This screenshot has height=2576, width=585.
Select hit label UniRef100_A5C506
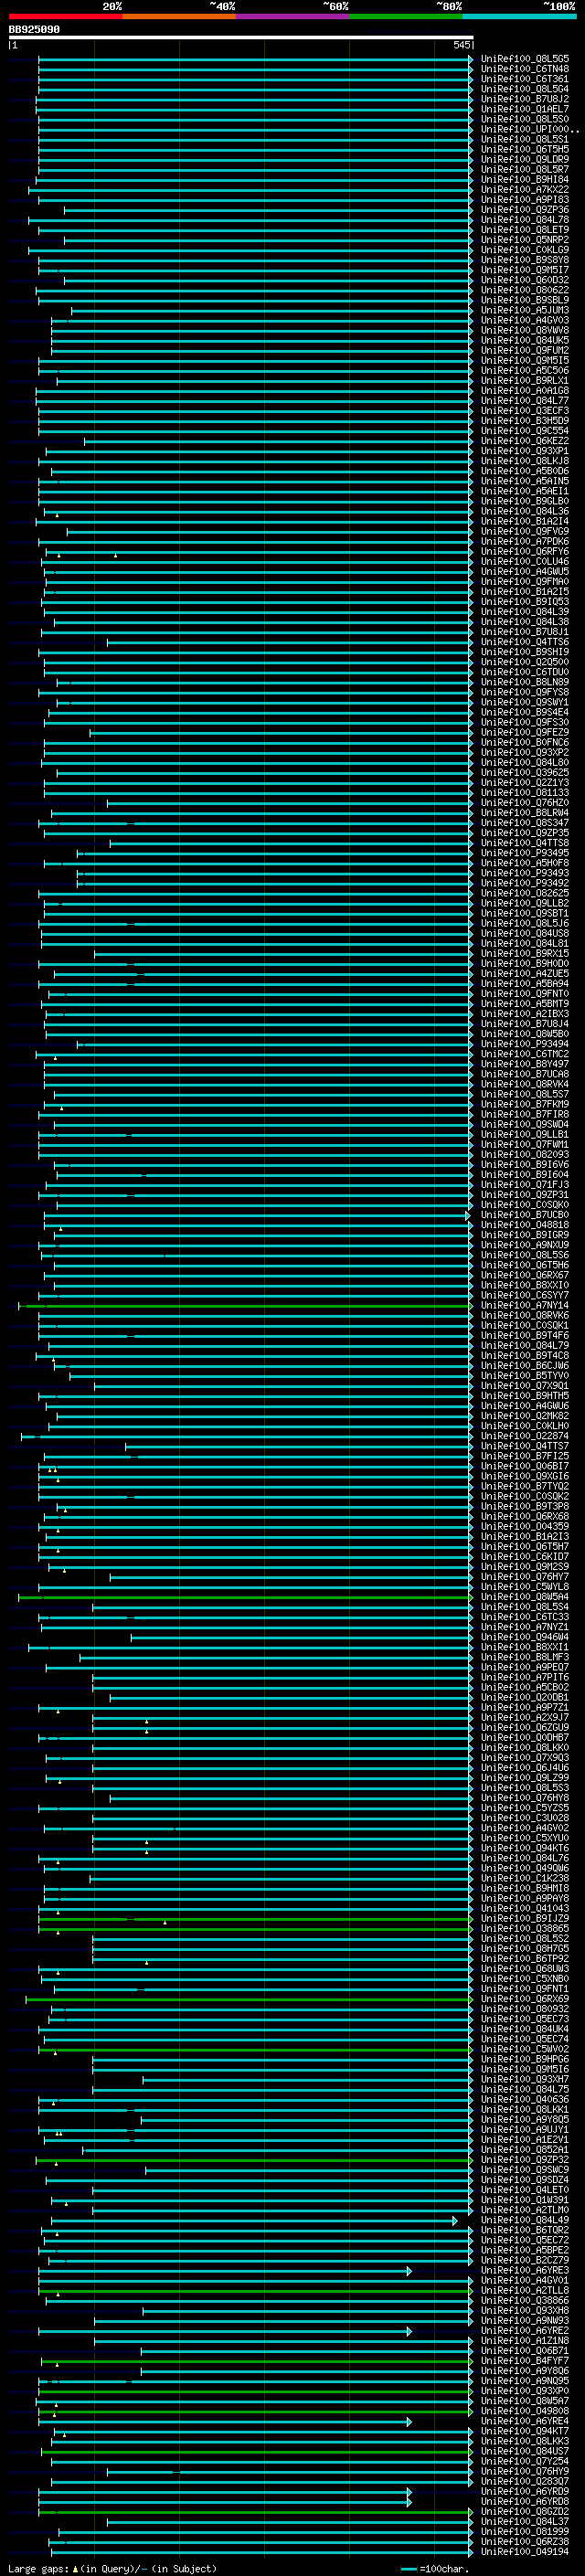(x=525, y=371)
